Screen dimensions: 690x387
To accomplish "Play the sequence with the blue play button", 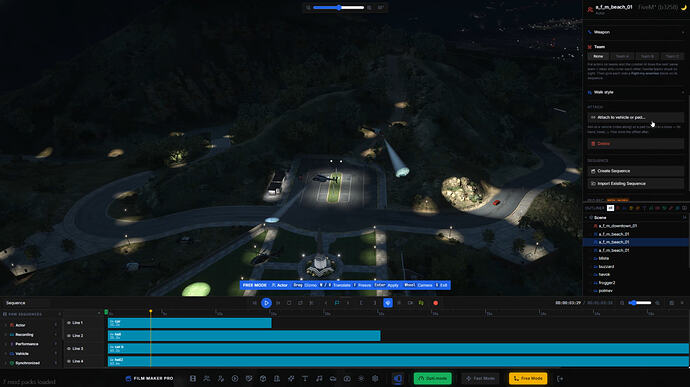I will 266,303.
